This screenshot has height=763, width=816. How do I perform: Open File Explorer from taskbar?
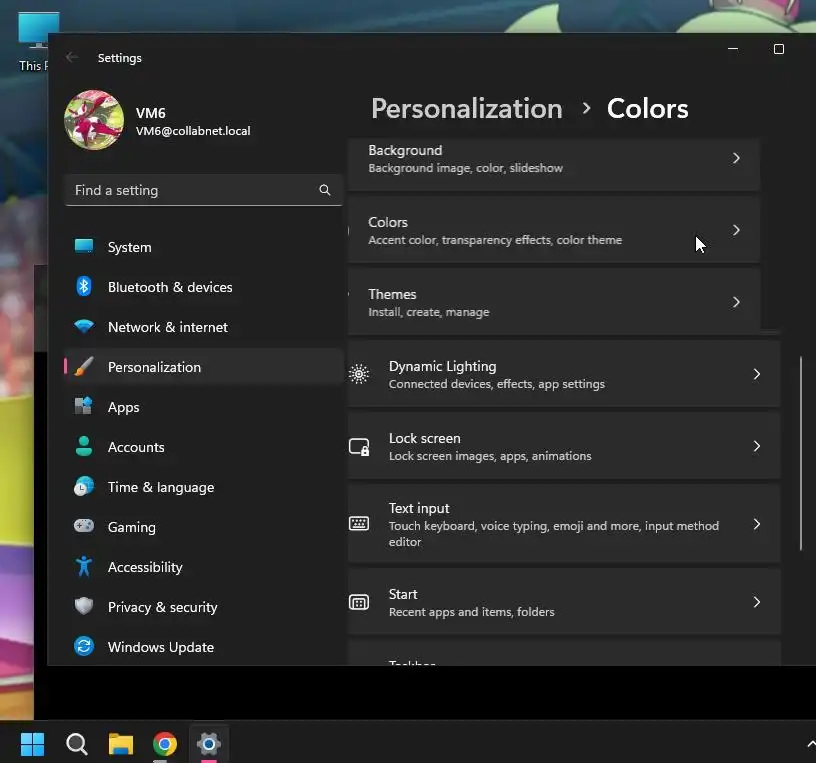[121, 744]
